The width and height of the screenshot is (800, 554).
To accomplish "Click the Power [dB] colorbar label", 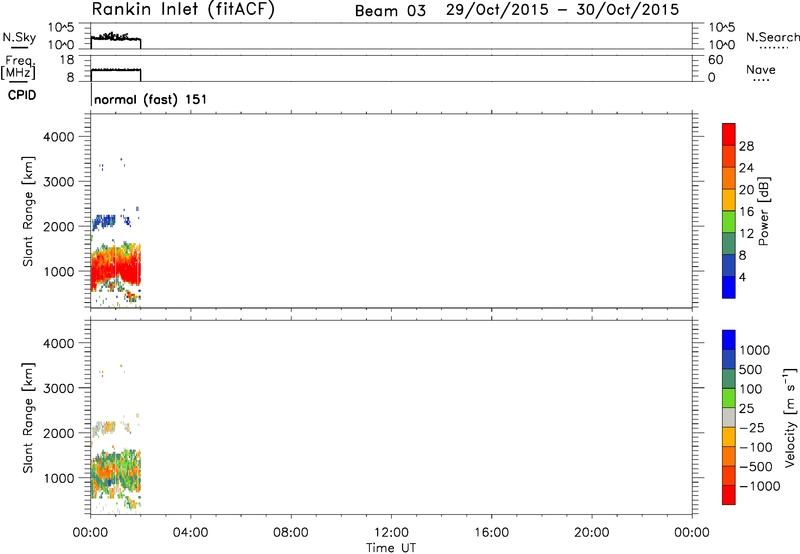I will point(763,211).
